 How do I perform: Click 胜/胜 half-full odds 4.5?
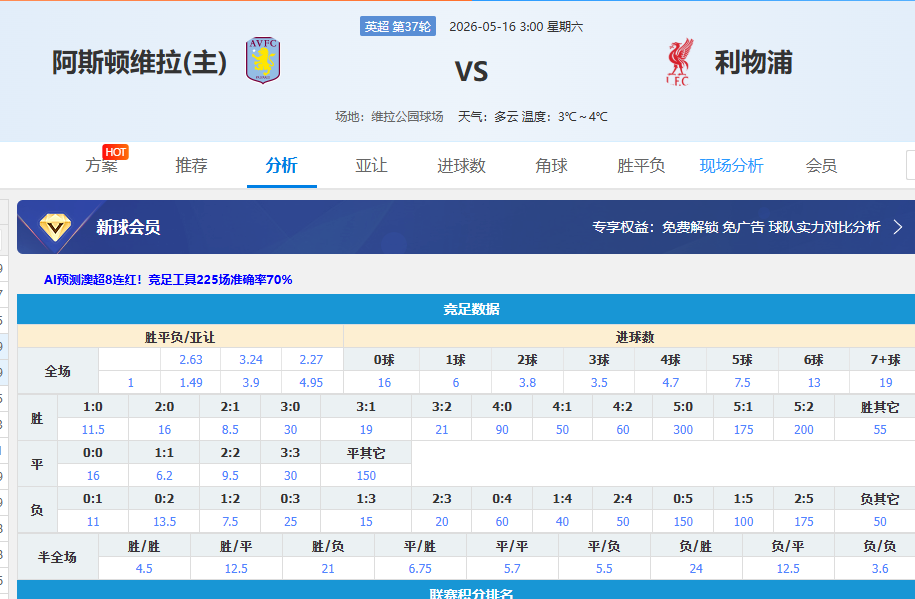click(x=144, y=569)
